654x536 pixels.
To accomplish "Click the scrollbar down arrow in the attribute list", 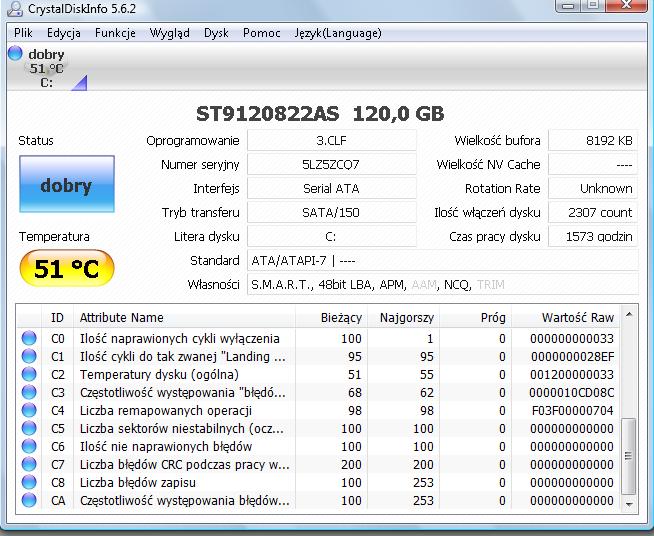I will 629,504.
